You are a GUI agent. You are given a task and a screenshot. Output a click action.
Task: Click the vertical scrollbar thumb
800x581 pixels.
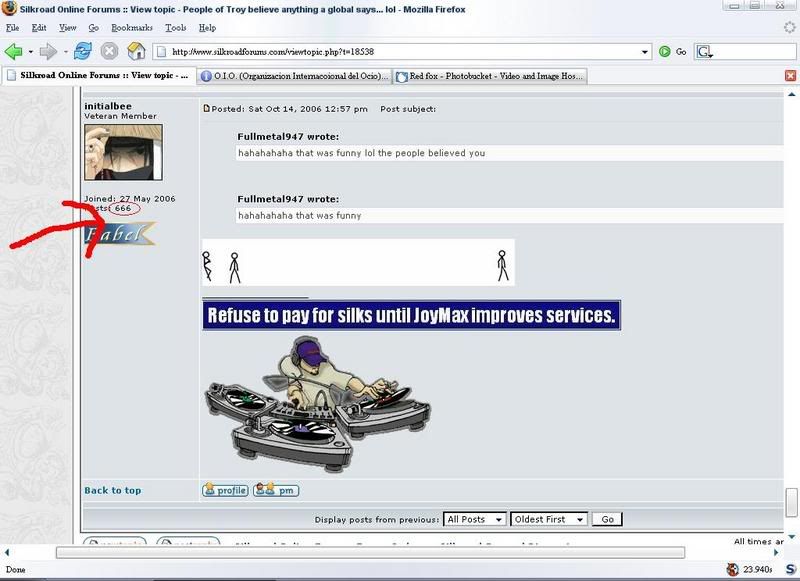[x=791, y=502]
